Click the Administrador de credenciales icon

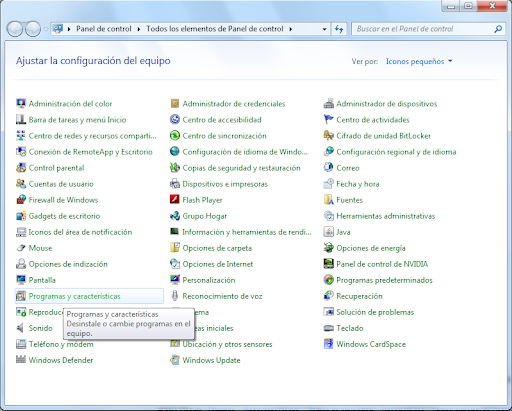pyautogui.click(x=175, y=104)
